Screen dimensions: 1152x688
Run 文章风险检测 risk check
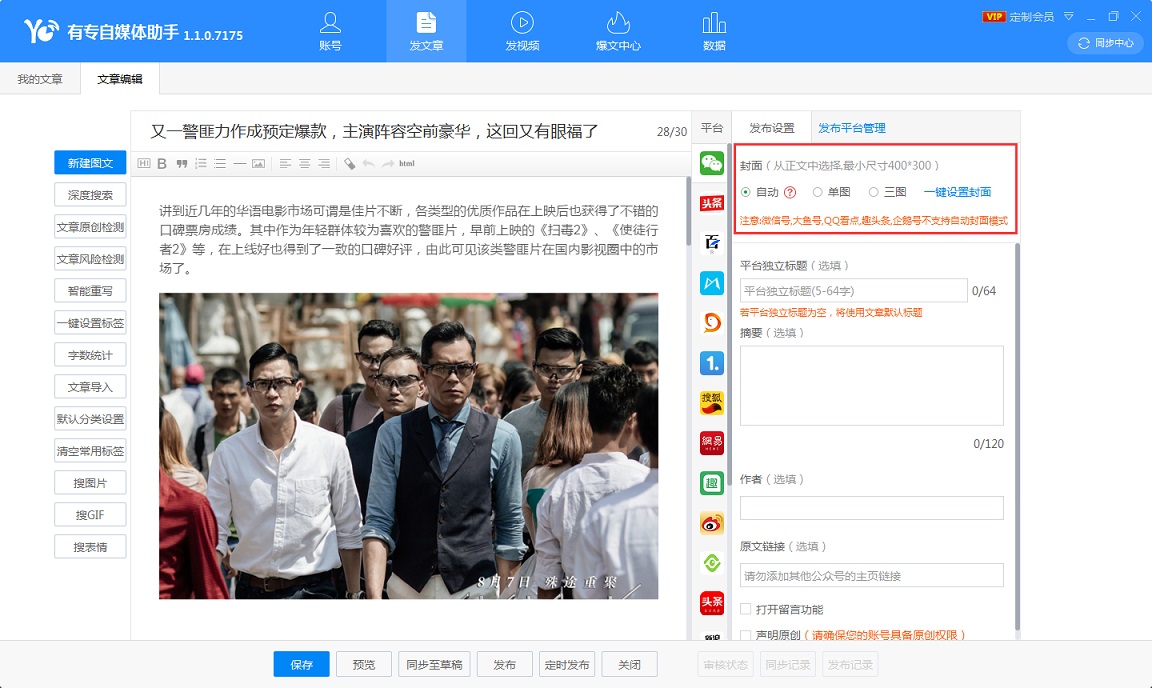[90, 259]
